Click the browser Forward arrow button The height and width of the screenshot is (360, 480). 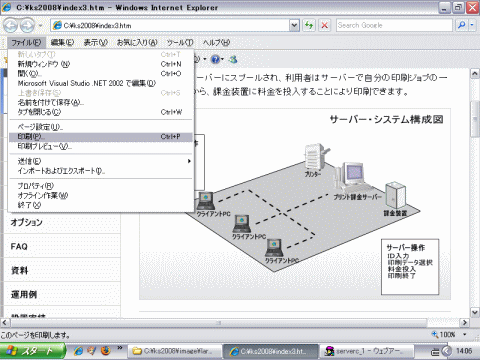pyautogui.click(x=27, y=25)
